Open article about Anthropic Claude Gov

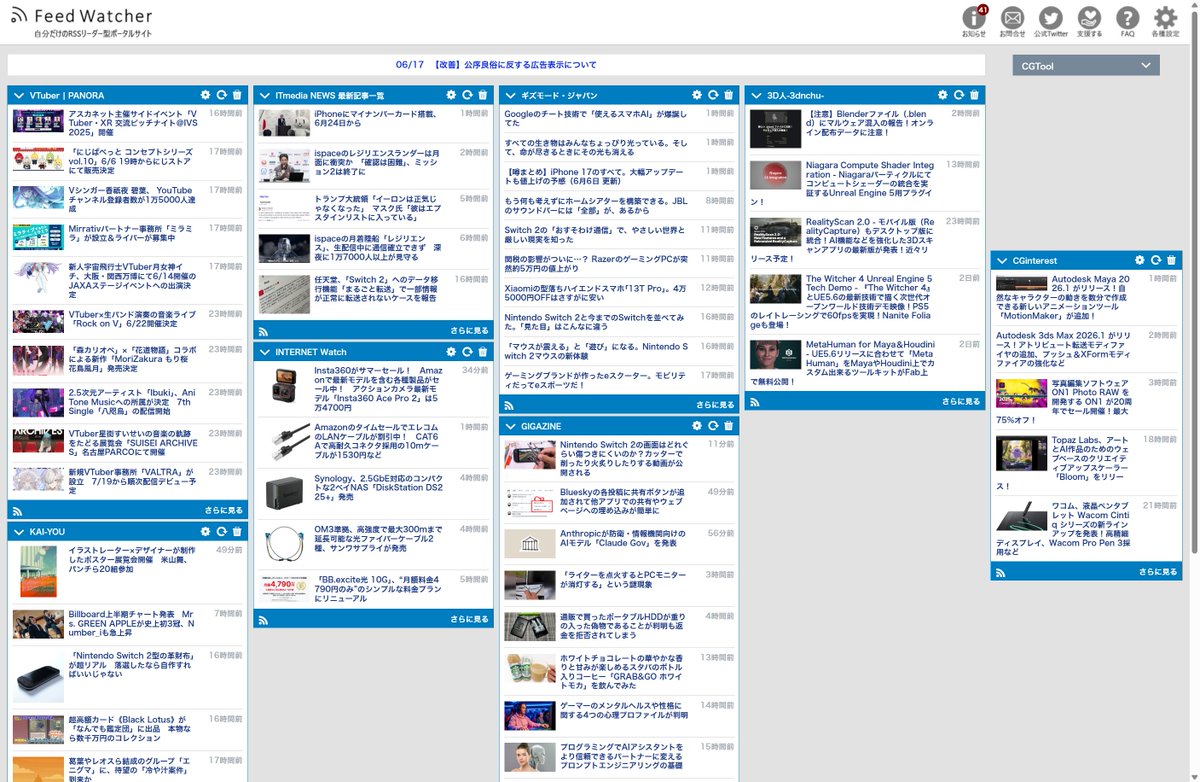tap(623, 538)
